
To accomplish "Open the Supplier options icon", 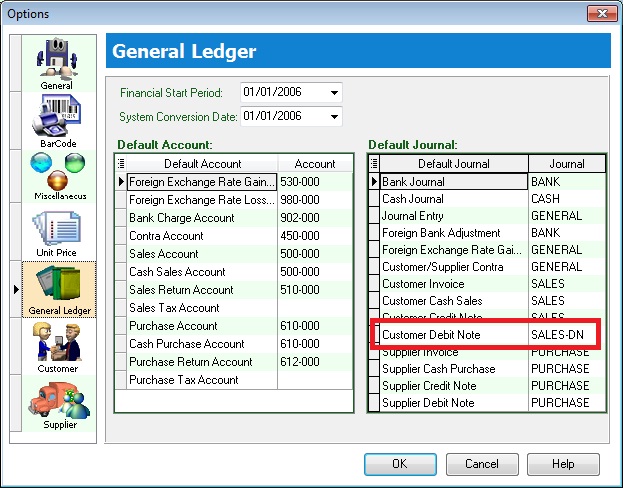I will click(x=58, y=404).
